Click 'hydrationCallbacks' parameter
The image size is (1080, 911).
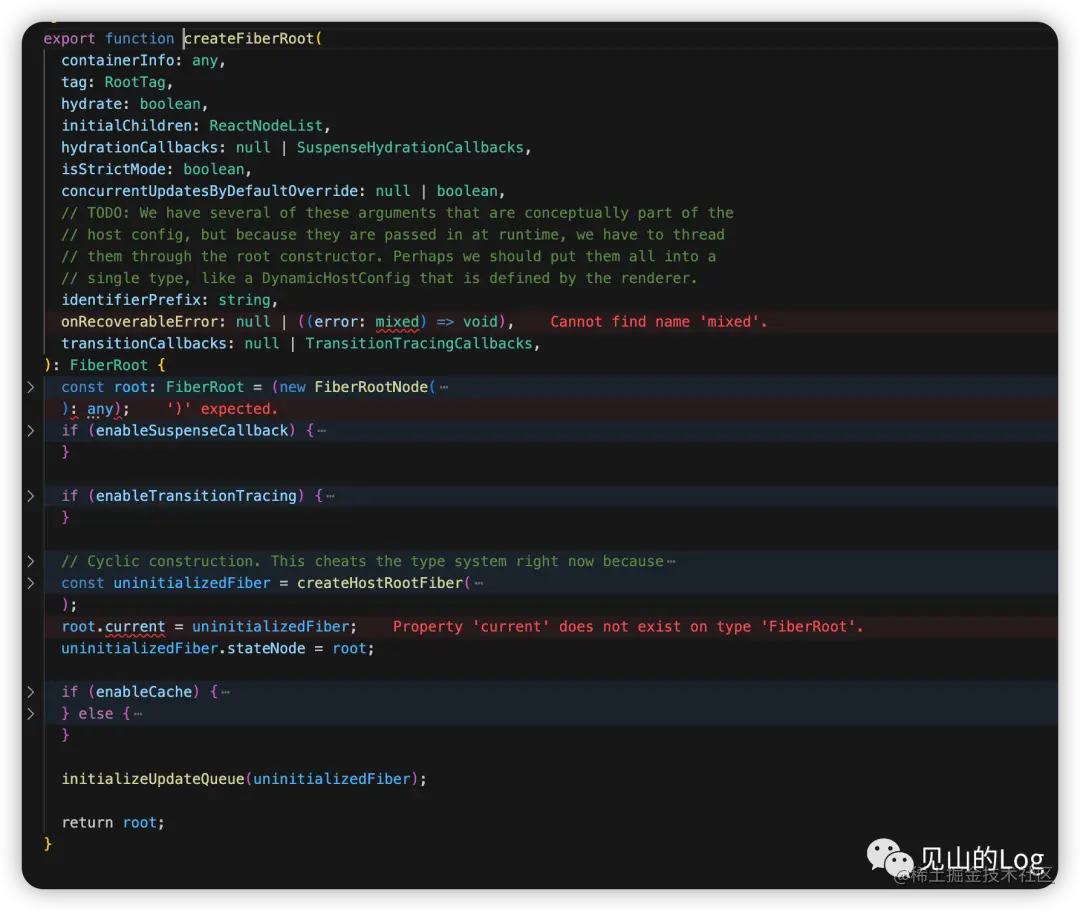140,147
